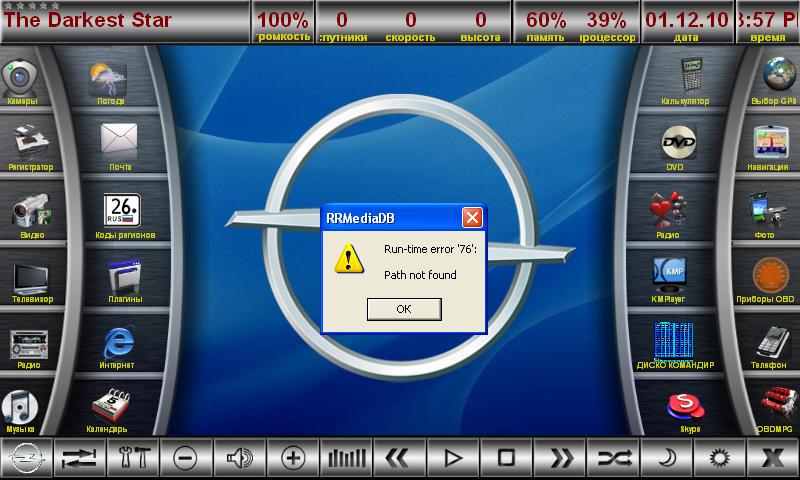Open the equalizer bars button
Viewport: 800px width, 480px height.
pyautogui.click(x=346, y=458)
